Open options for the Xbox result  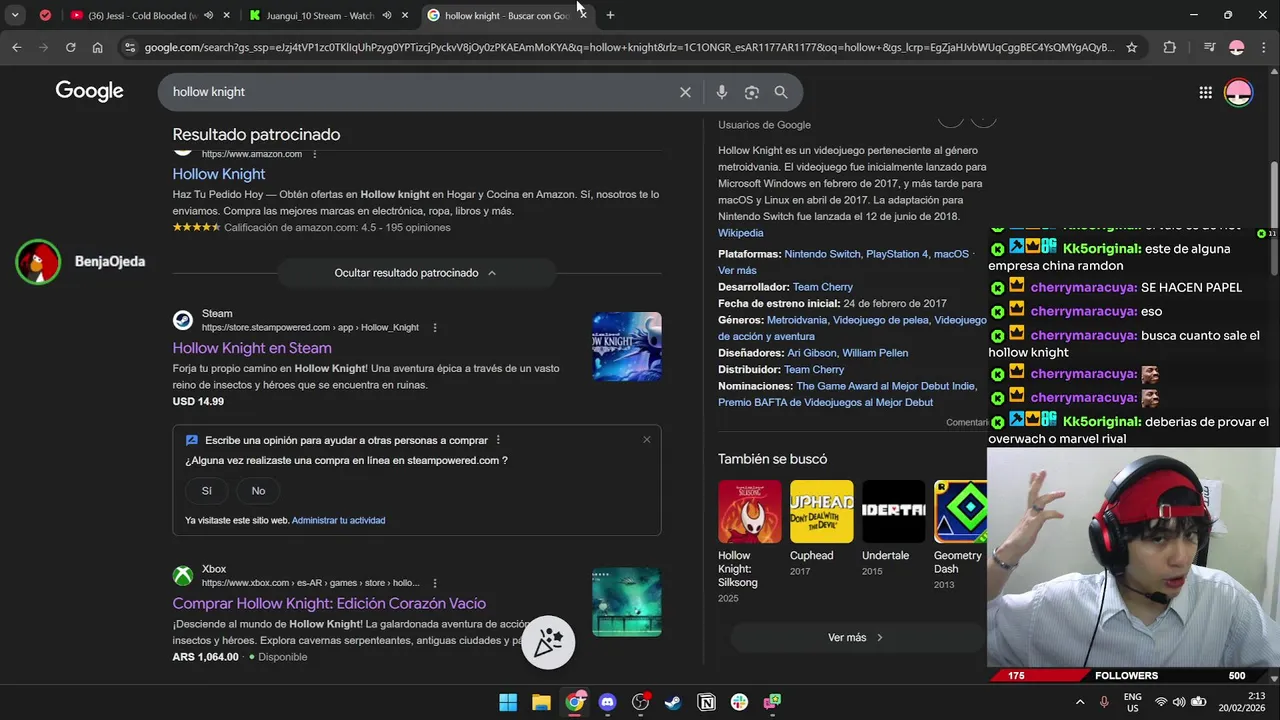tap(434, 583)
